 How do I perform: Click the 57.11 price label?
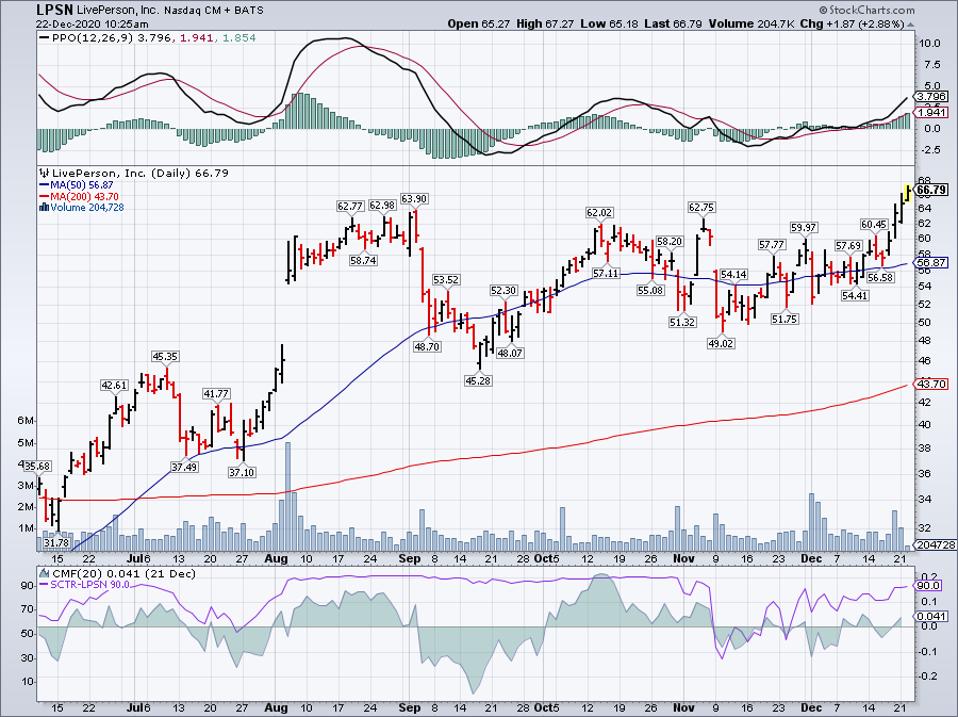[x=605, y=274]
